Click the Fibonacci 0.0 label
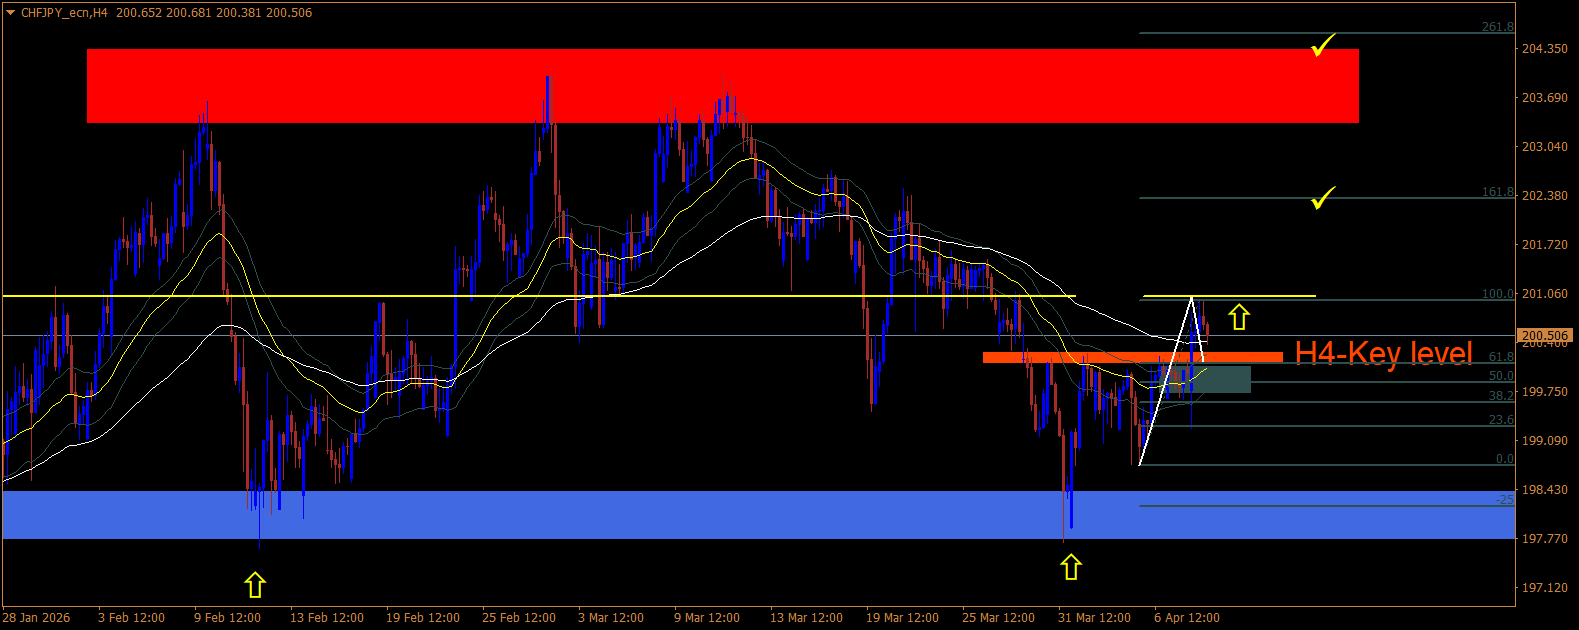Image resolution: width=1579 pixels, height=630 pixels. point(1505,459)
